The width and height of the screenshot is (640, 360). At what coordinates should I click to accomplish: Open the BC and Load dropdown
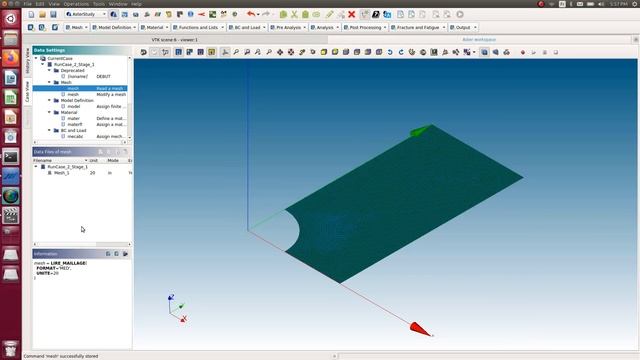247,27
